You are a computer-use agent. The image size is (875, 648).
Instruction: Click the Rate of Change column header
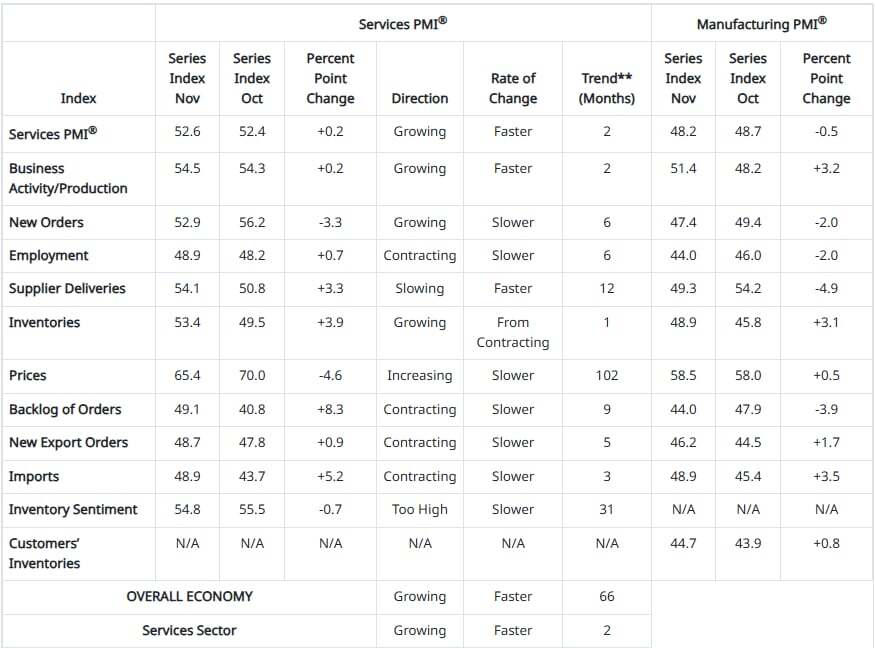click(513, 88)
